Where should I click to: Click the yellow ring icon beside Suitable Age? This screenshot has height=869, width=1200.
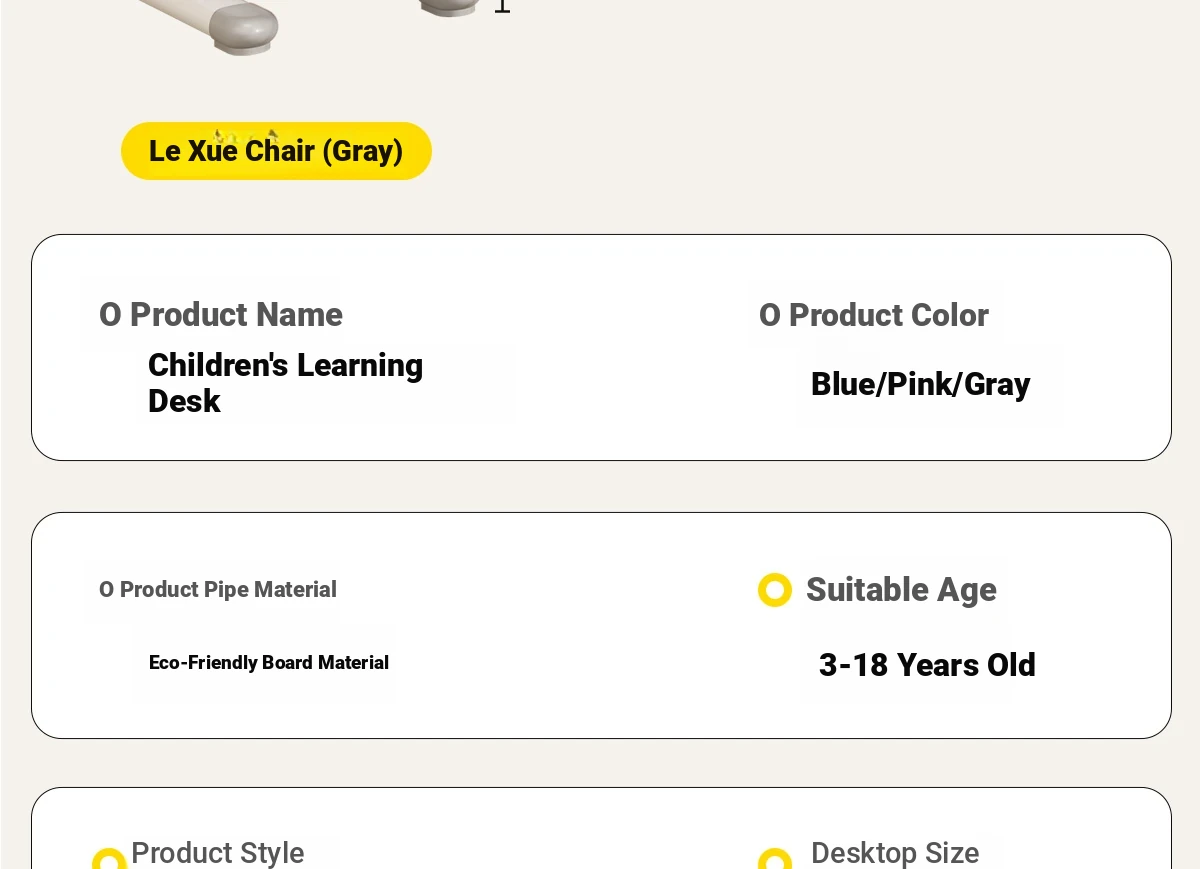point(775,590)
